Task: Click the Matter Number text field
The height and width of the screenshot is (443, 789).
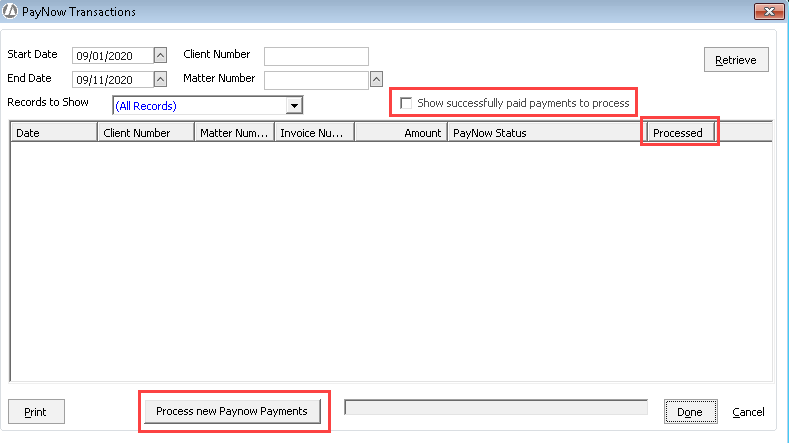Action: (316, 80)
